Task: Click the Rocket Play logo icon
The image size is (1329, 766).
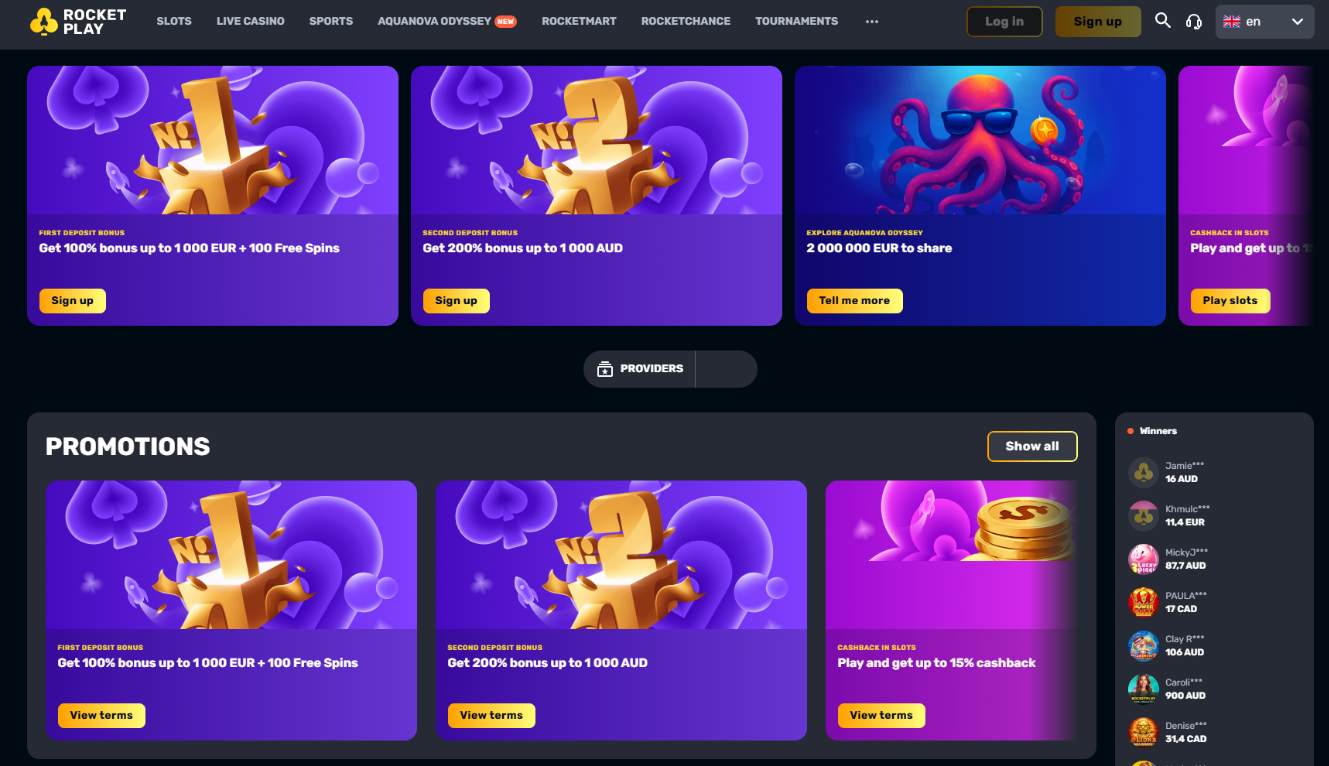Action: (44, 21)
